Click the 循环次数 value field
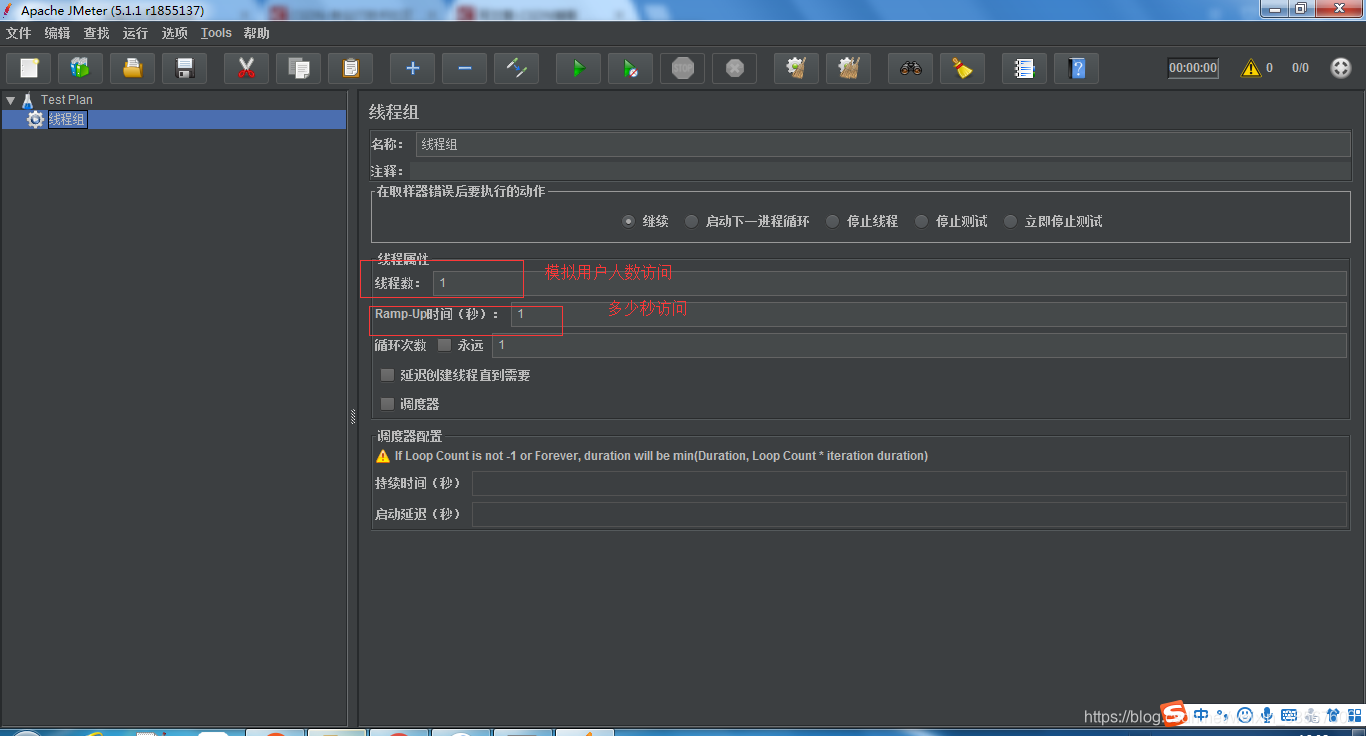Image resolution: width=1366 pixels, height=736 pixels. [919, 345]
